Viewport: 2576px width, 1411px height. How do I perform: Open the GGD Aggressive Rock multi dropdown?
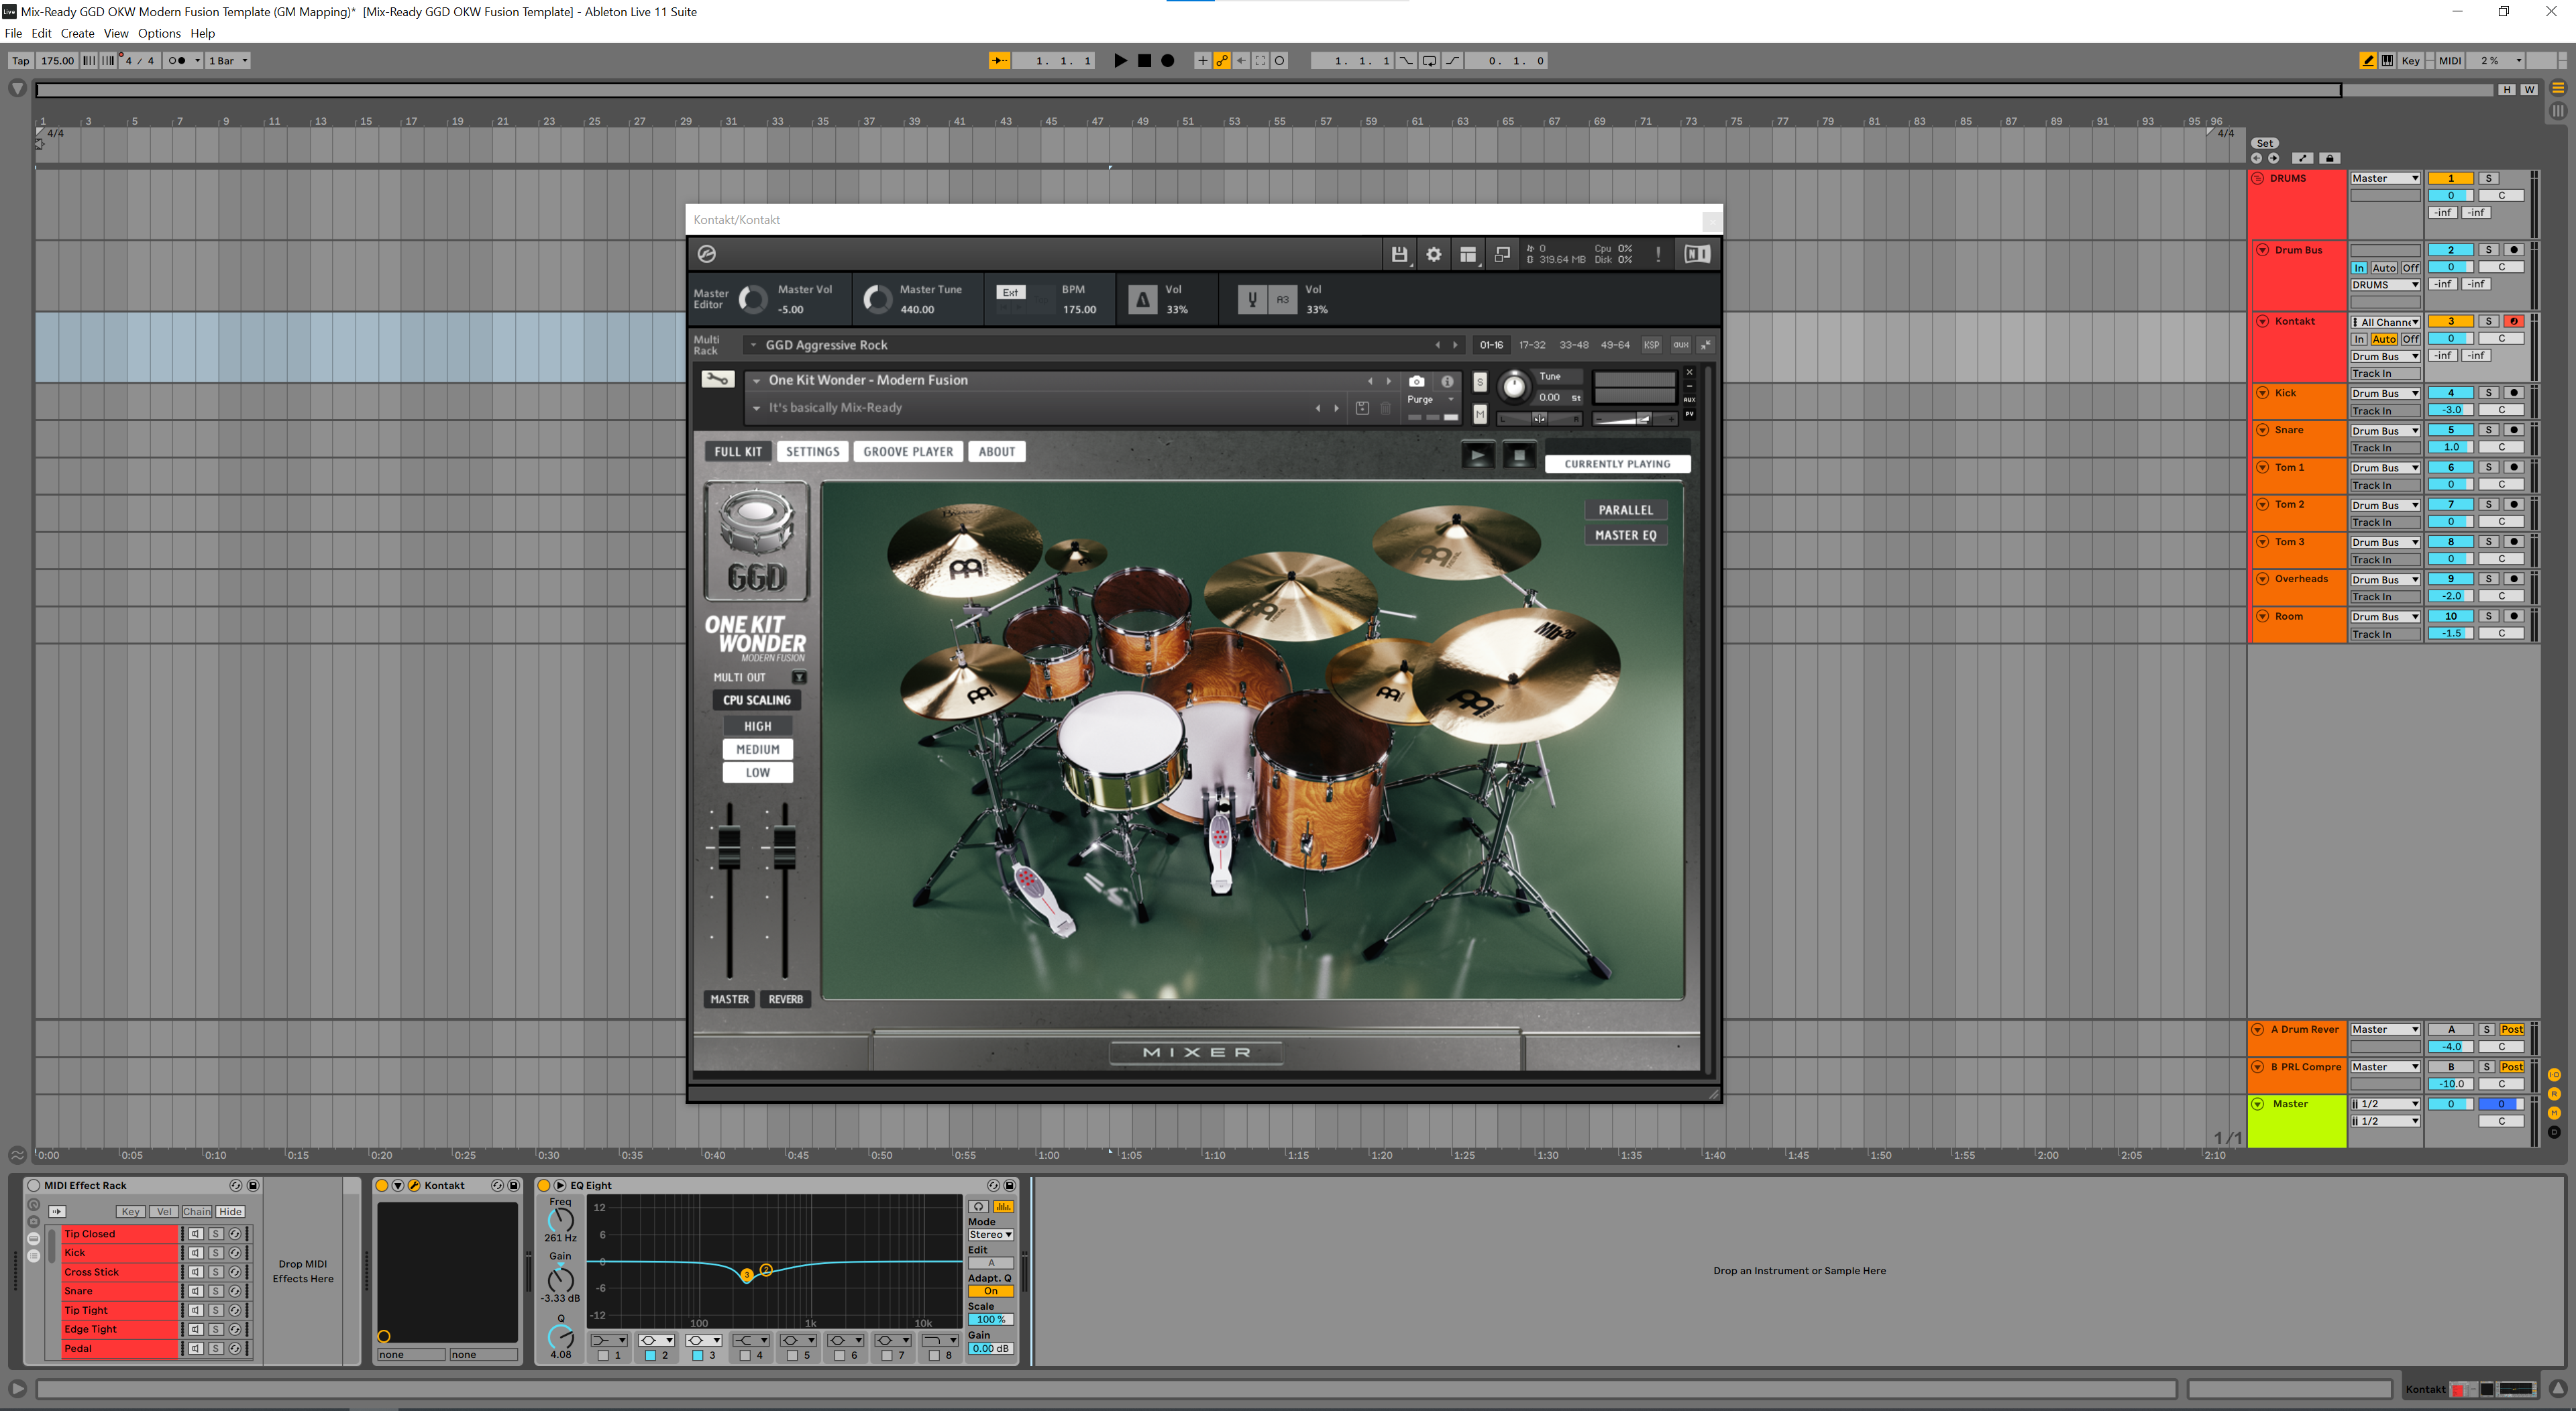tap(753, 345)
